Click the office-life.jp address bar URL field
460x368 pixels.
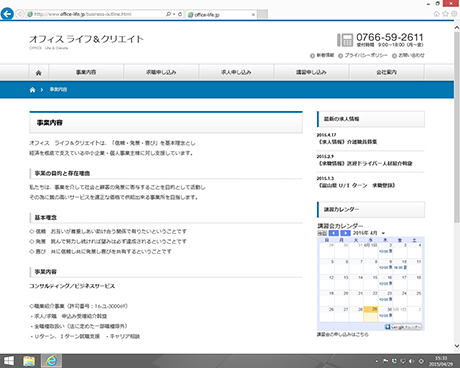[x=96, y=14]
